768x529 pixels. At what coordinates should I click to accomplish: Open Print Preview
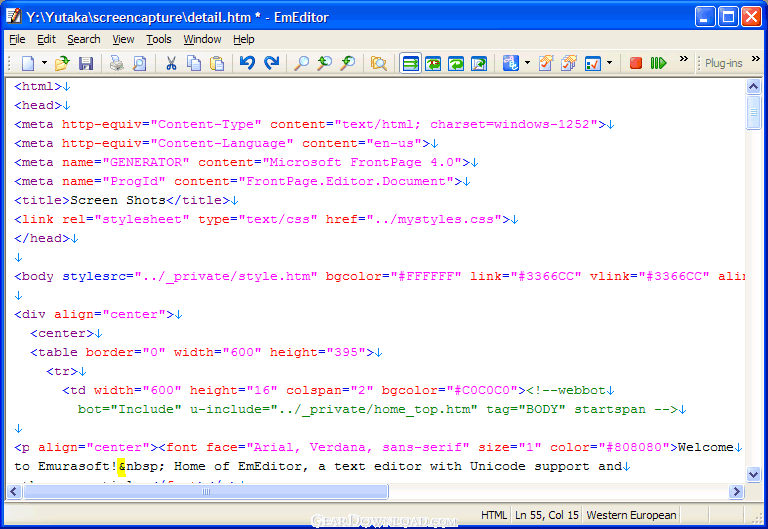pos(140,63)
